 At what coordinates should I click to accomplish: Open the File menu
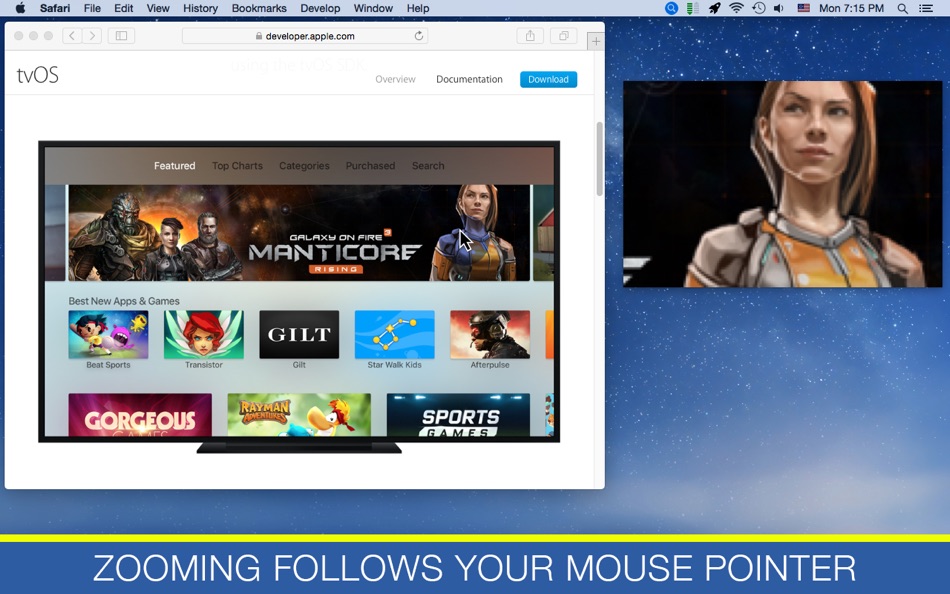(92, 8)
